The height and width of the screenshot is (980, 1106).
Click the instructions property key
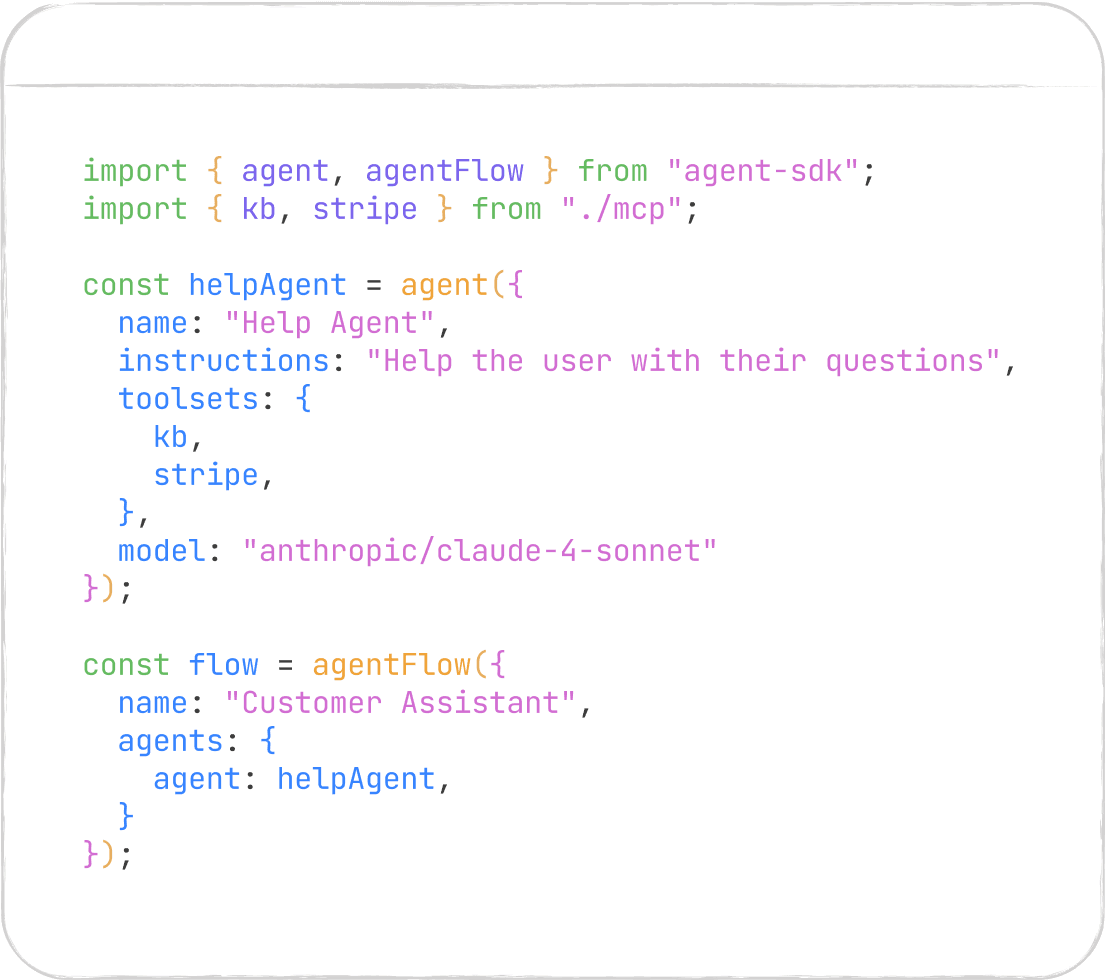(x=224, y=361)
